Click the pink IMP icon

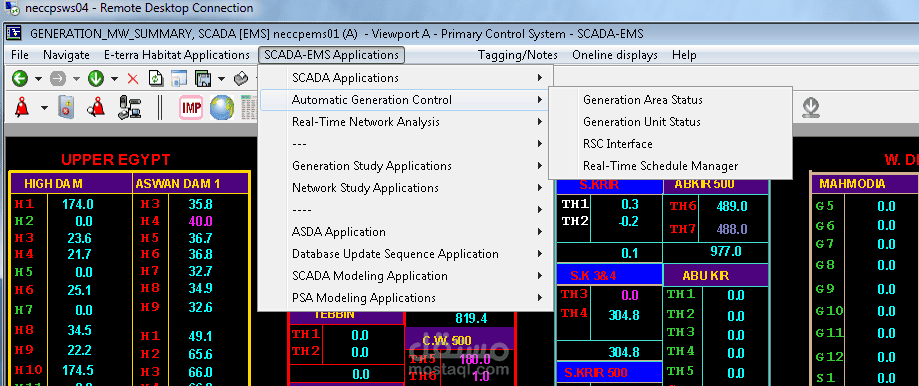coord(190,107)
